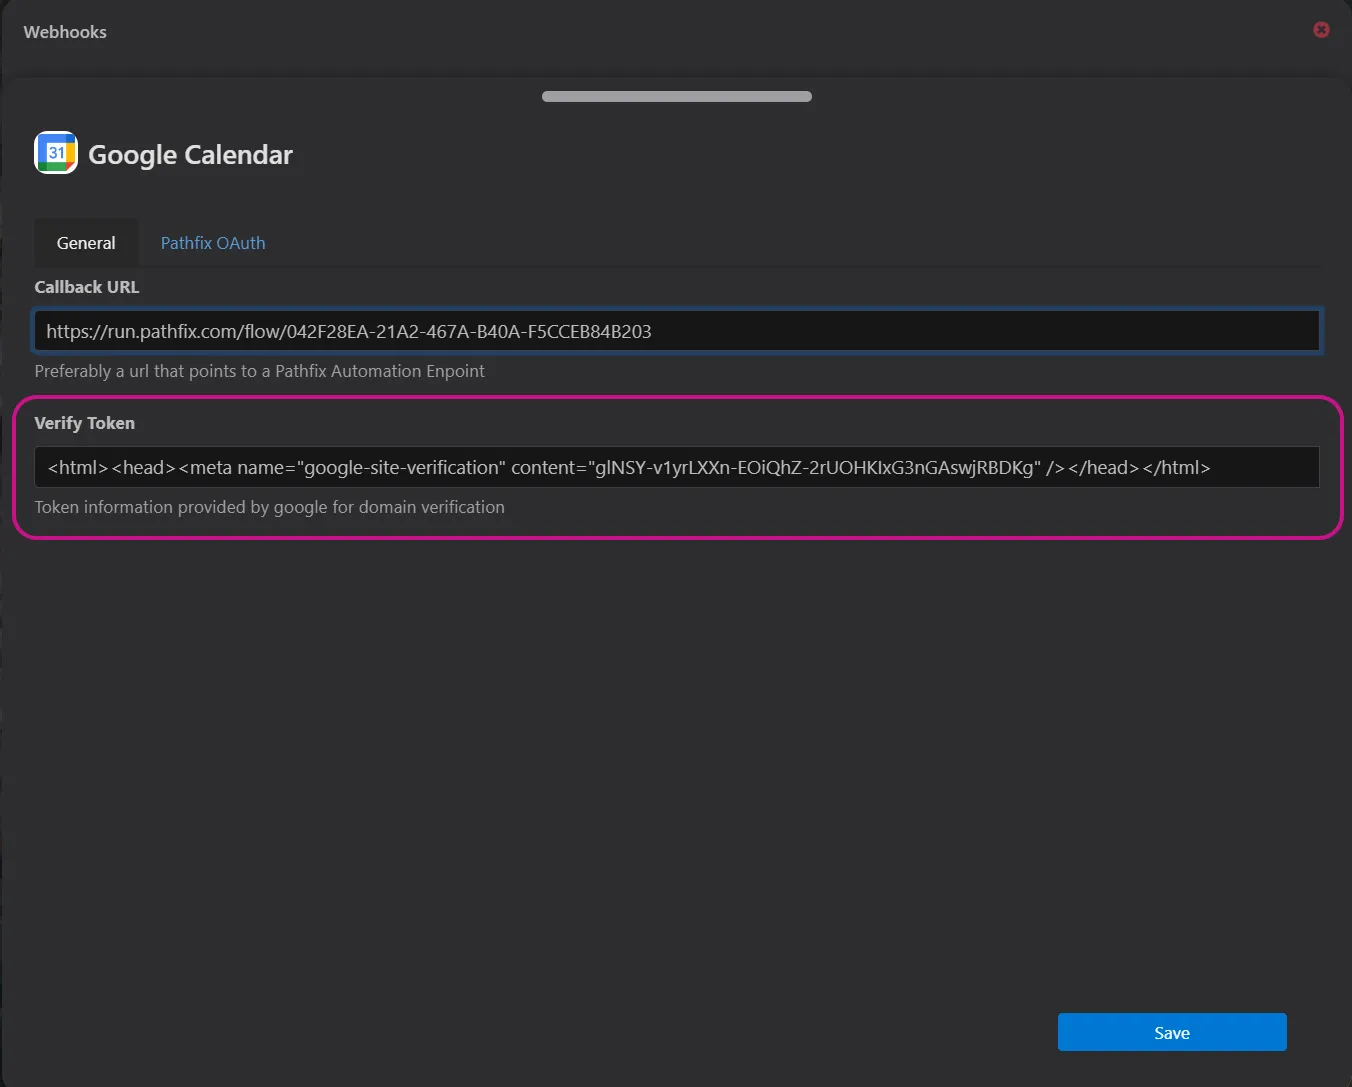Viewport: 1352px width, 1087px height.
Task: Switch to the General tab
Action: [x=86, y=243]
